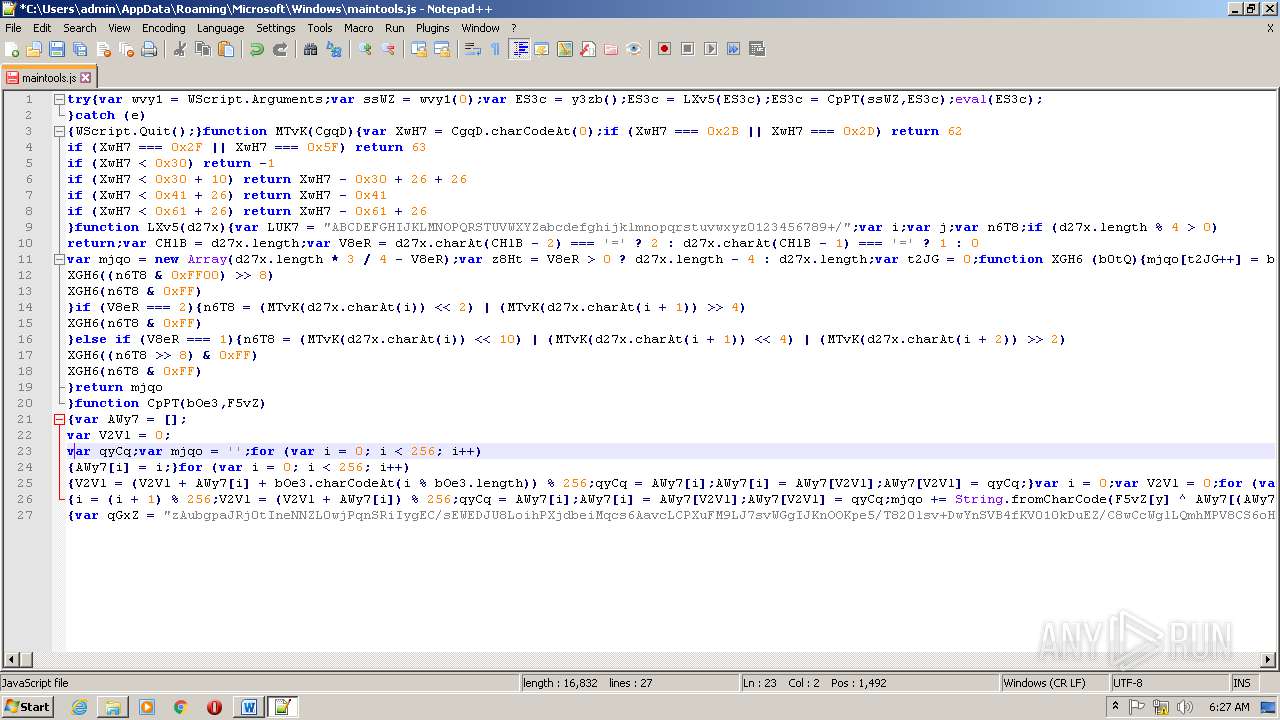Open the Edit menu
Screen dimensions: 1280x720
[x=42, y=28]
